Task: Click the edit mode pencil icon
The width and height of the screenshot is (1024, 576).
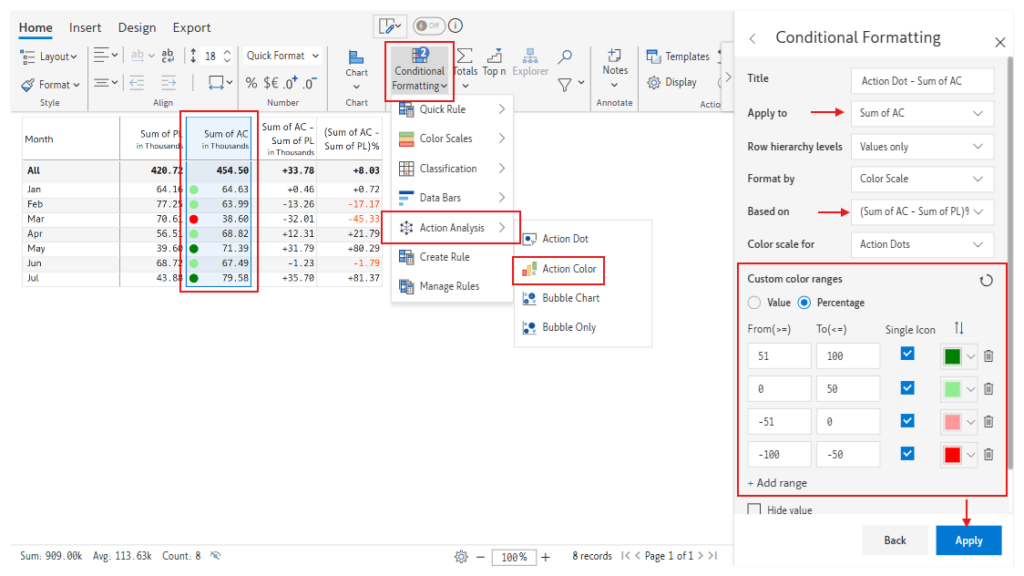Action: click(x=391, y=26)
